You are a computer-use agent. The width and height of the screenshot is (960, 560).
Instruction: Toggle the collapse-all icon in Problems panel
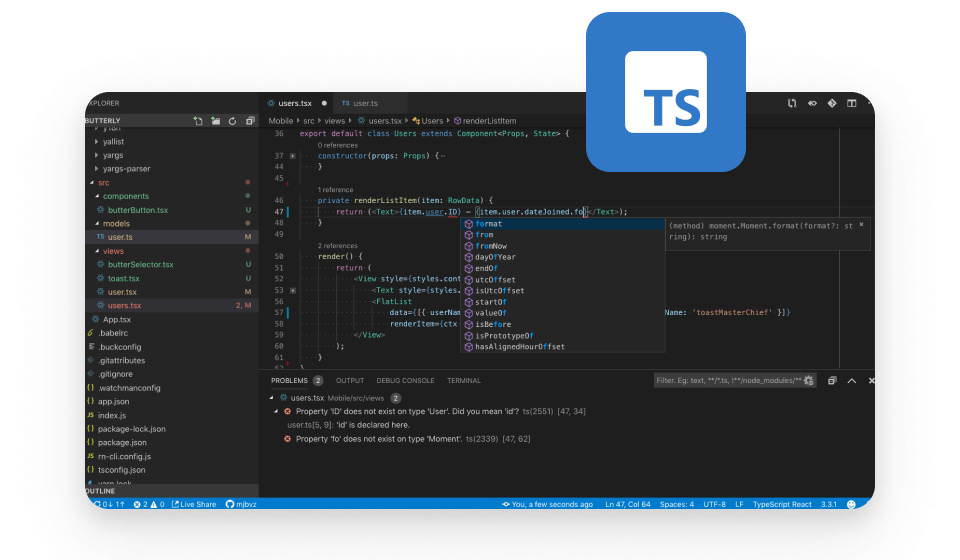831,381
